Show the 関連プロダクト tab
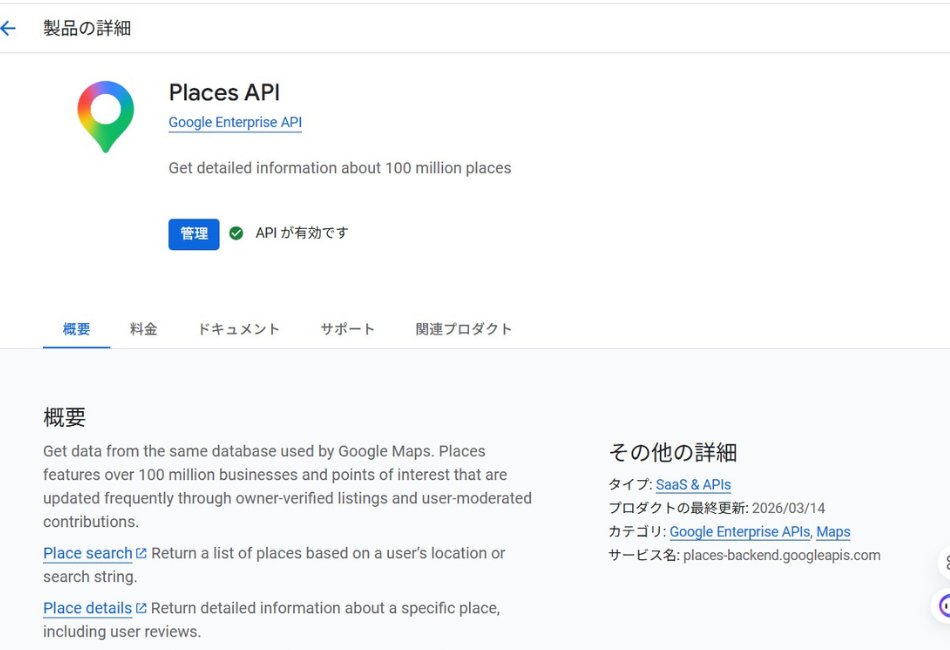 click(x=463, y=329)
